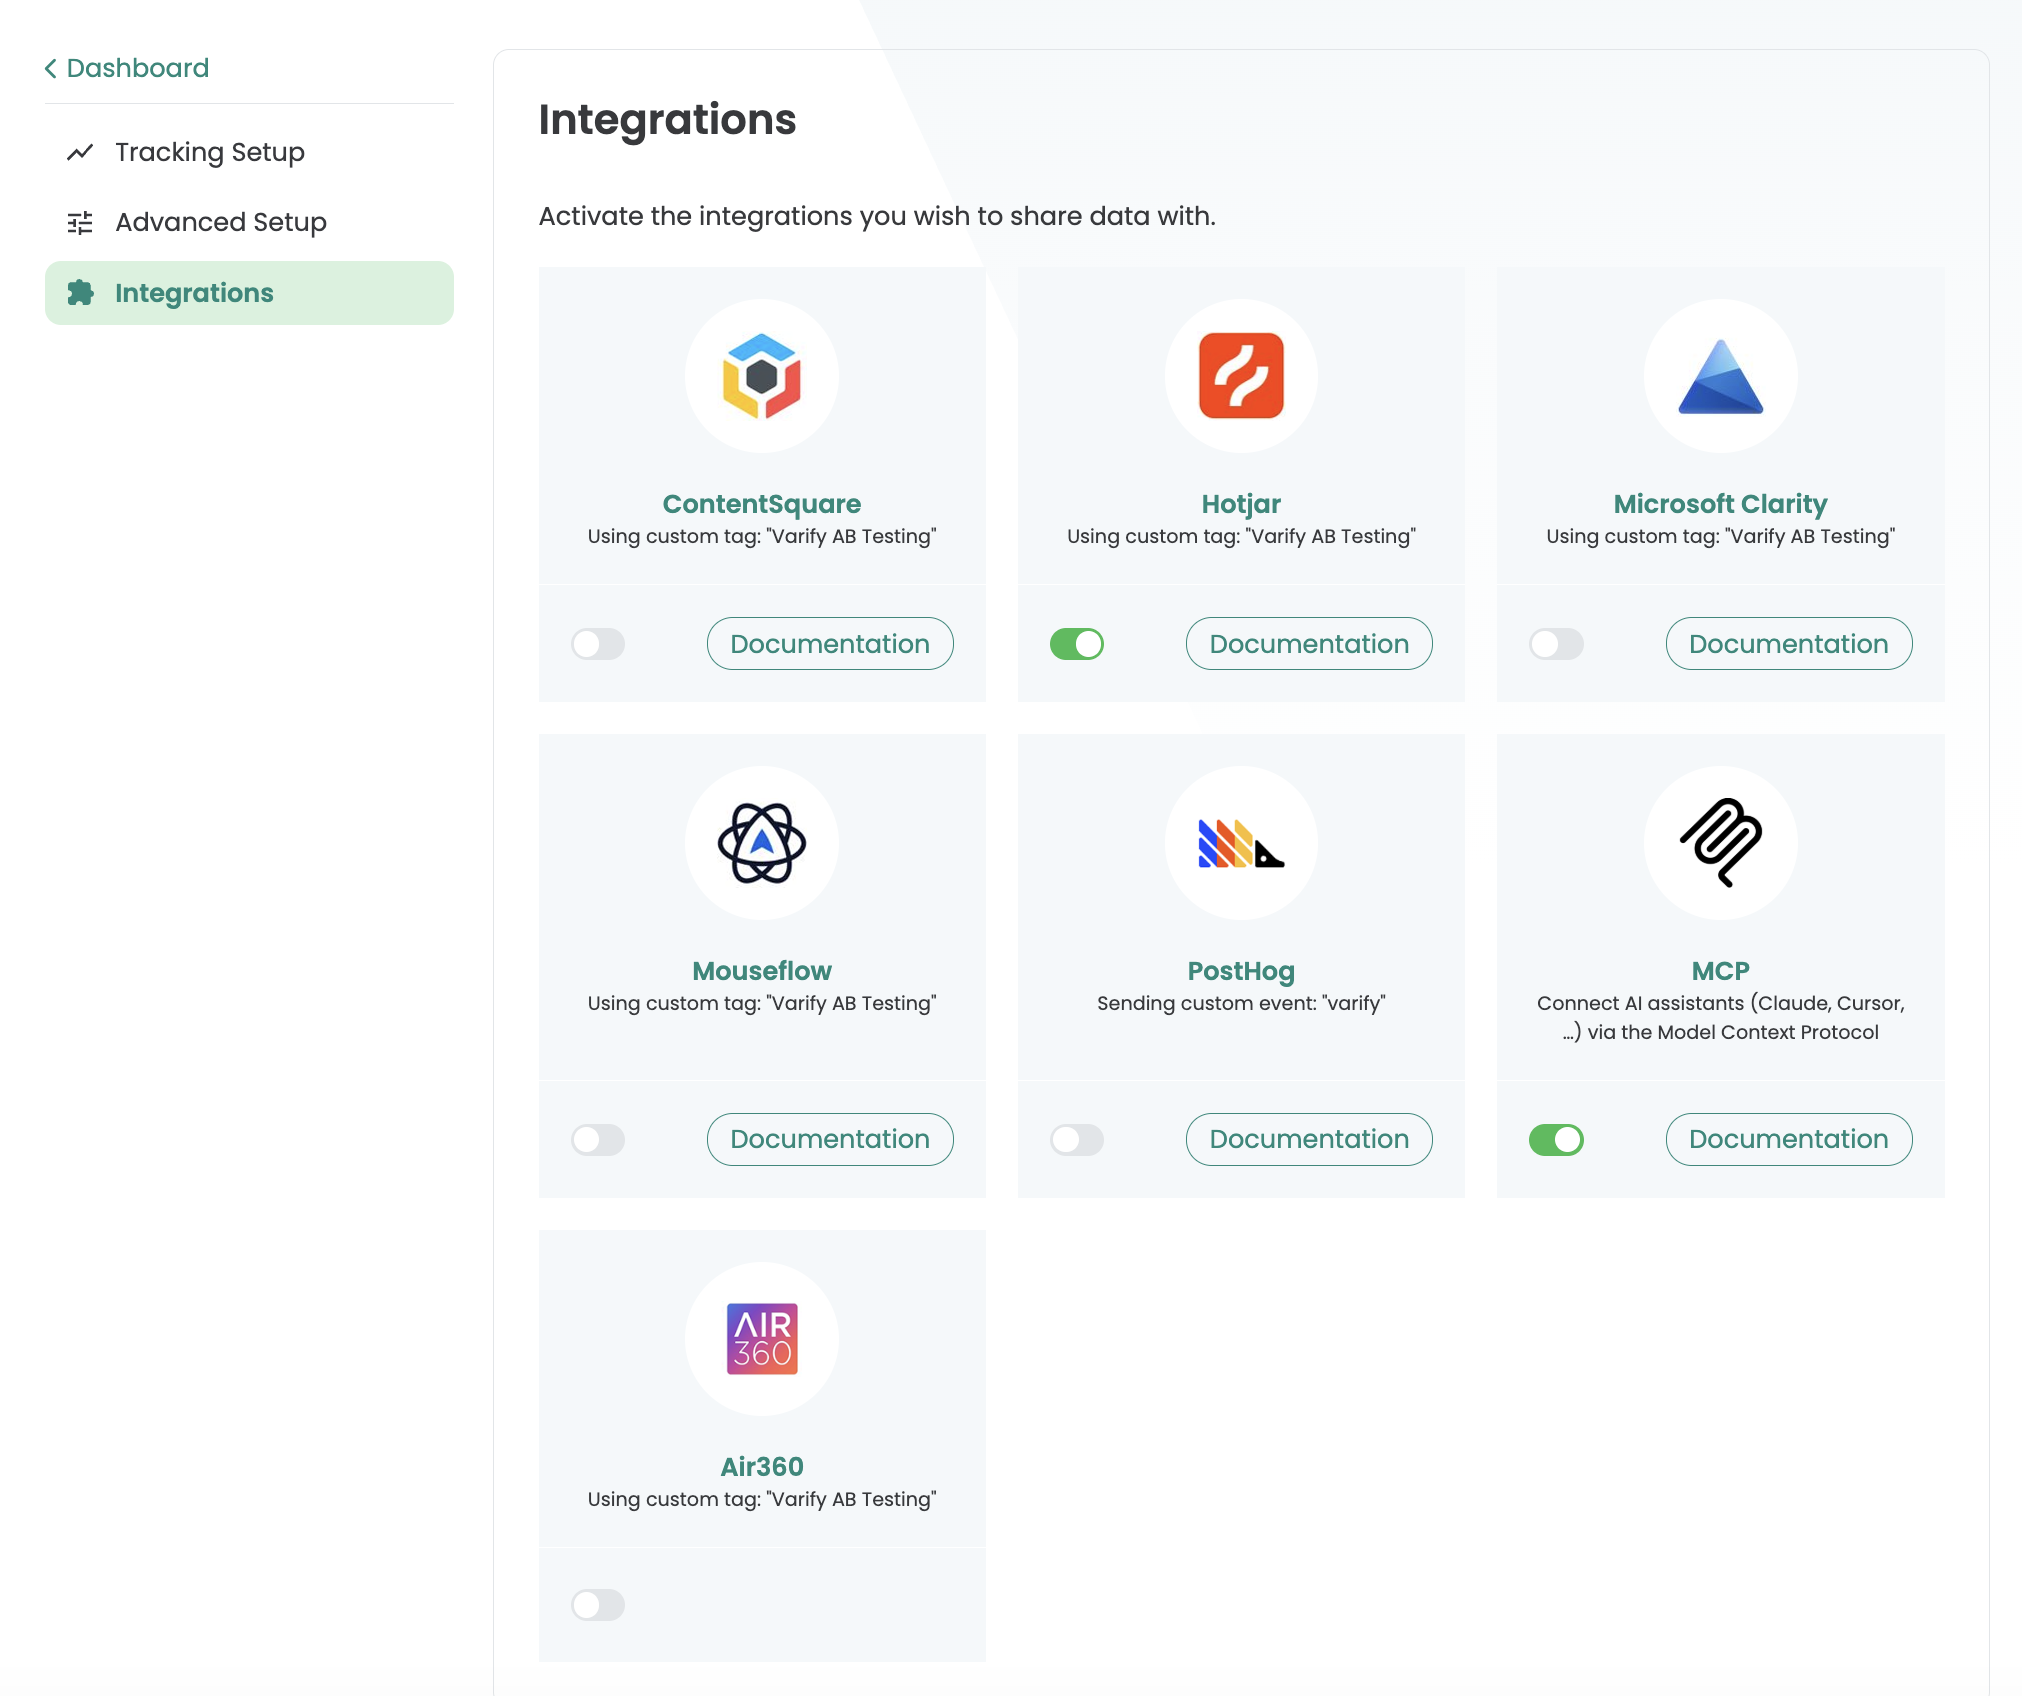
Task: Click the Microsoft Clarity title
Action: click(1720, 504)
